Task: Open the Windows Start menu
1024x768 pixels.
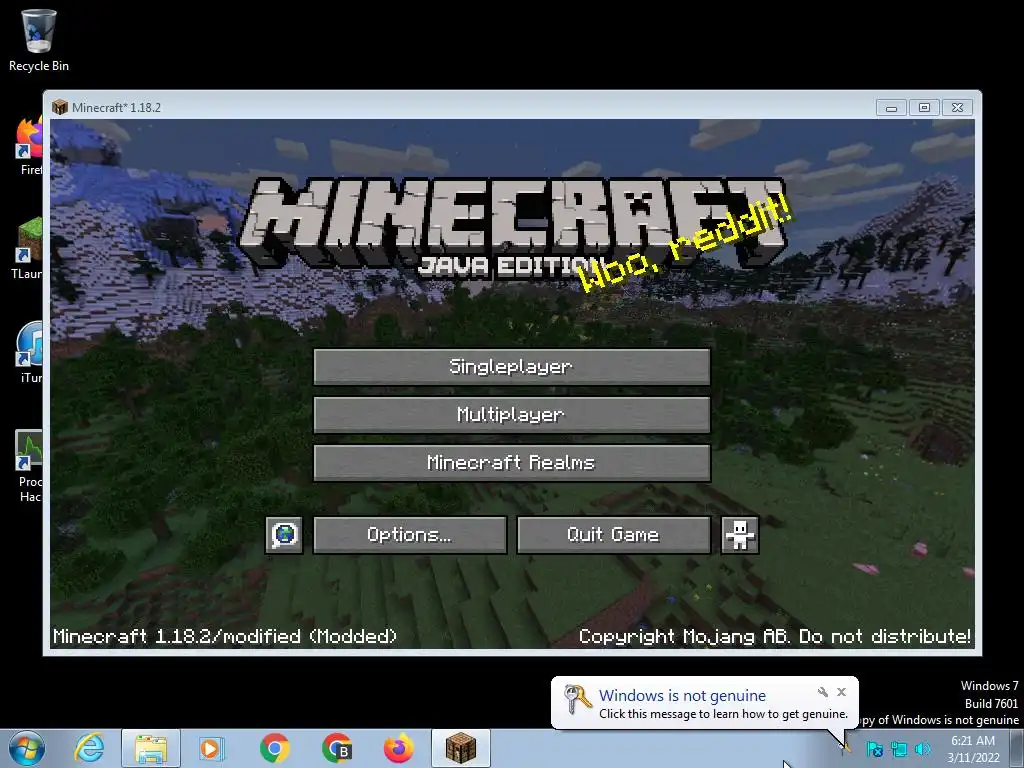Action: click(27, 748)
